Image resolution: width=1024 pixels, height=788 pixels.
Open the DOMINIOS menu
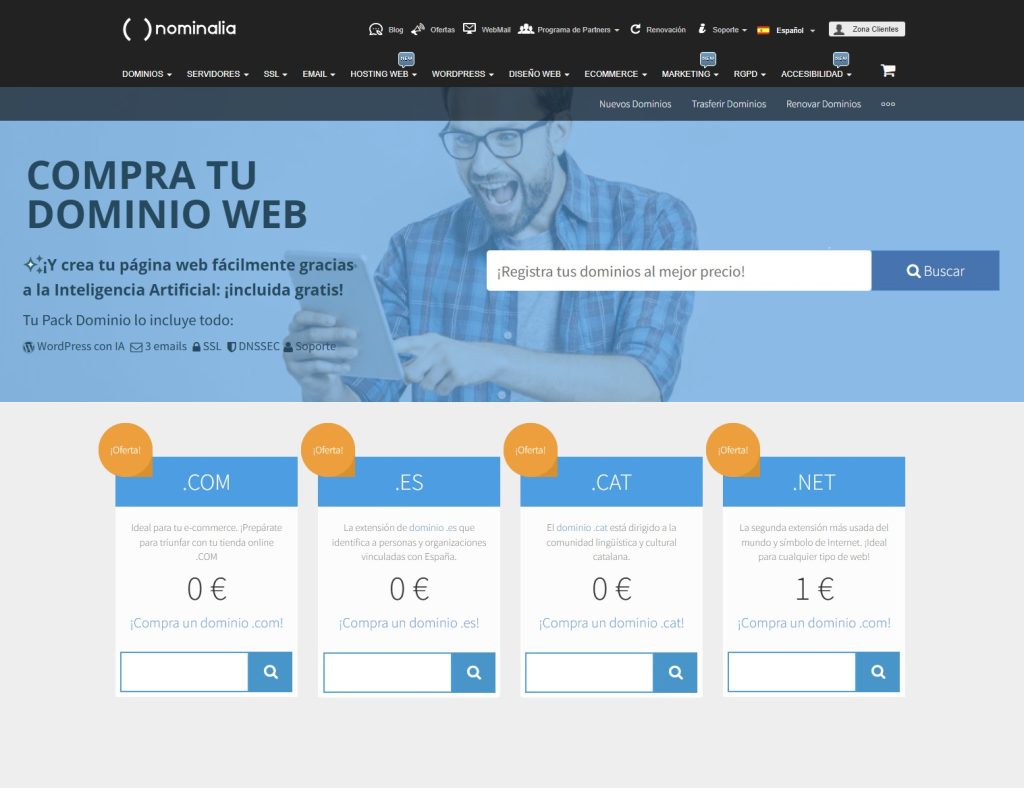[x=146, y=74]
